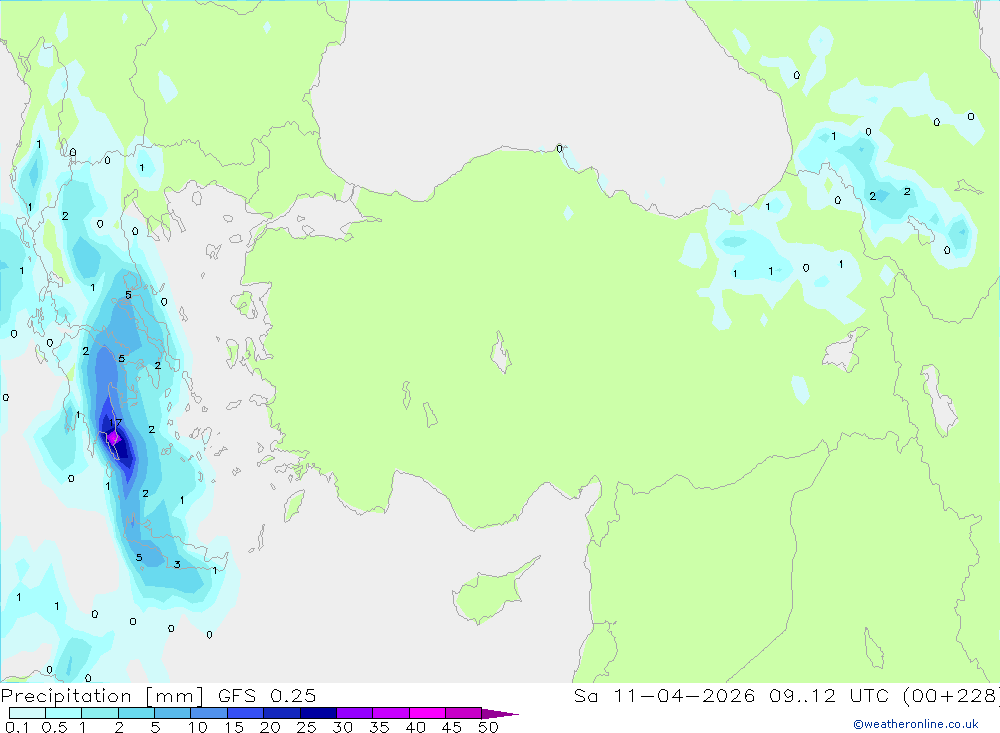Click the 'GFS 0.25' model label

click(x=267, y=696)
